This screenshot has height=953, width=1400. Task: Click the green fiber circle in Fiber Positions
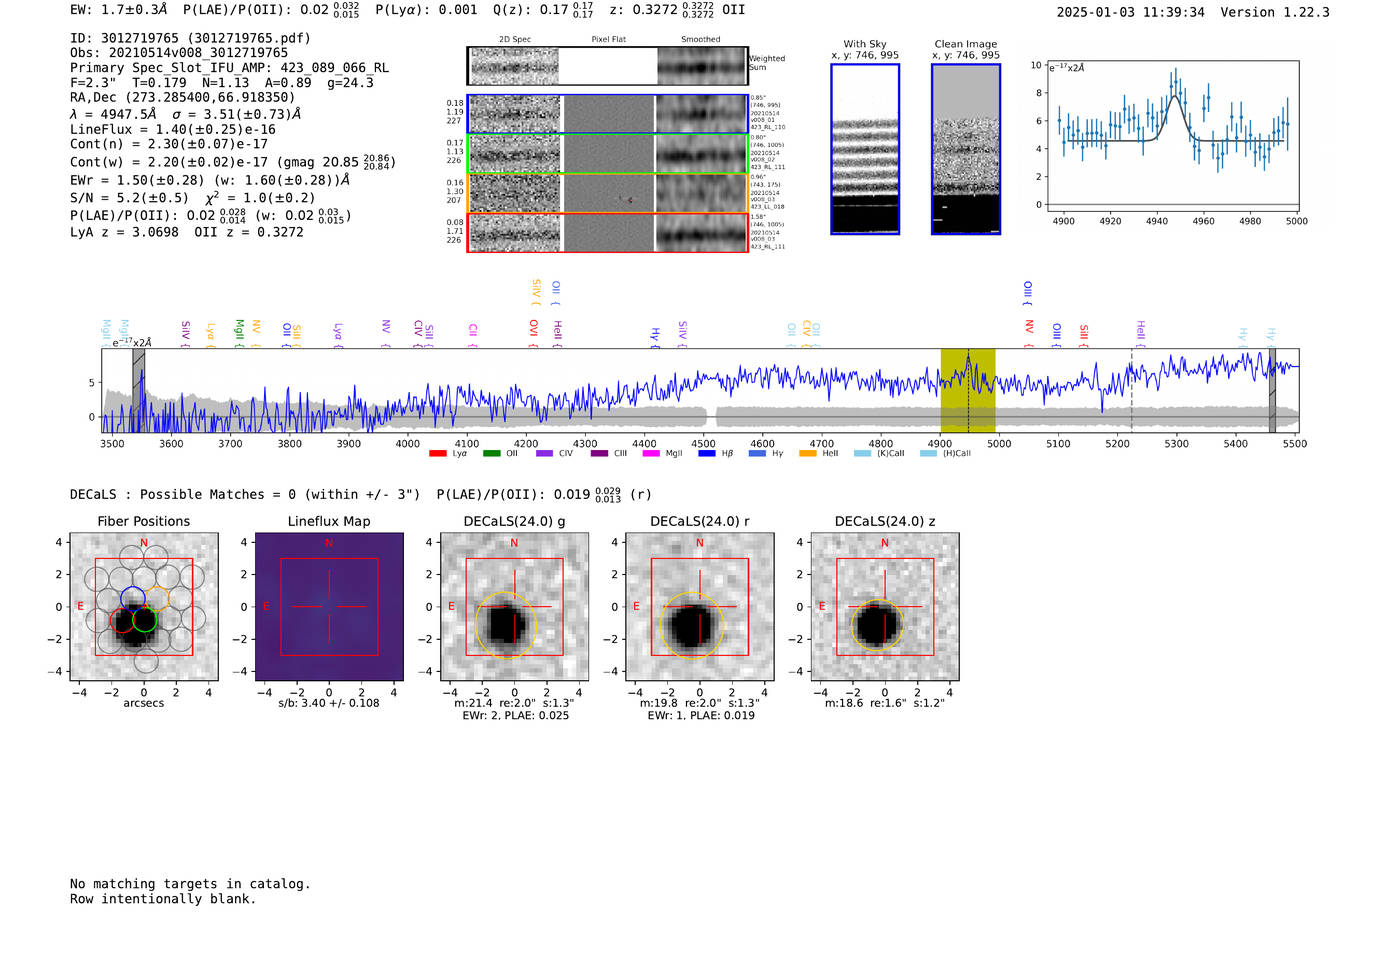pyautogui.click(x=144, y=620)
